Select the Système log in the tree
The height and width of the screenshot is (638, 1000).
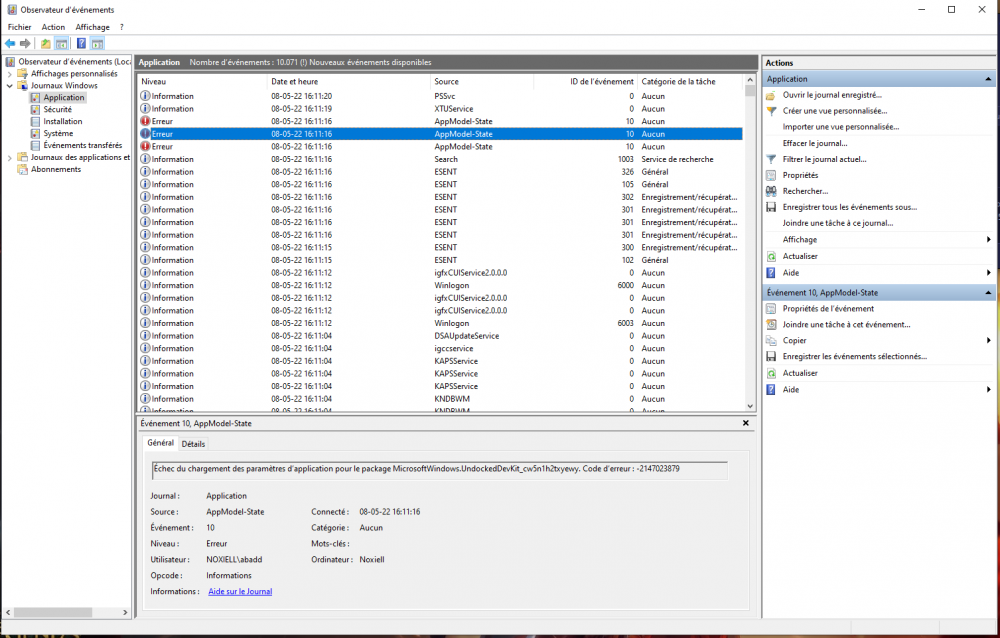pyautogui.click(x=58, y=133)
